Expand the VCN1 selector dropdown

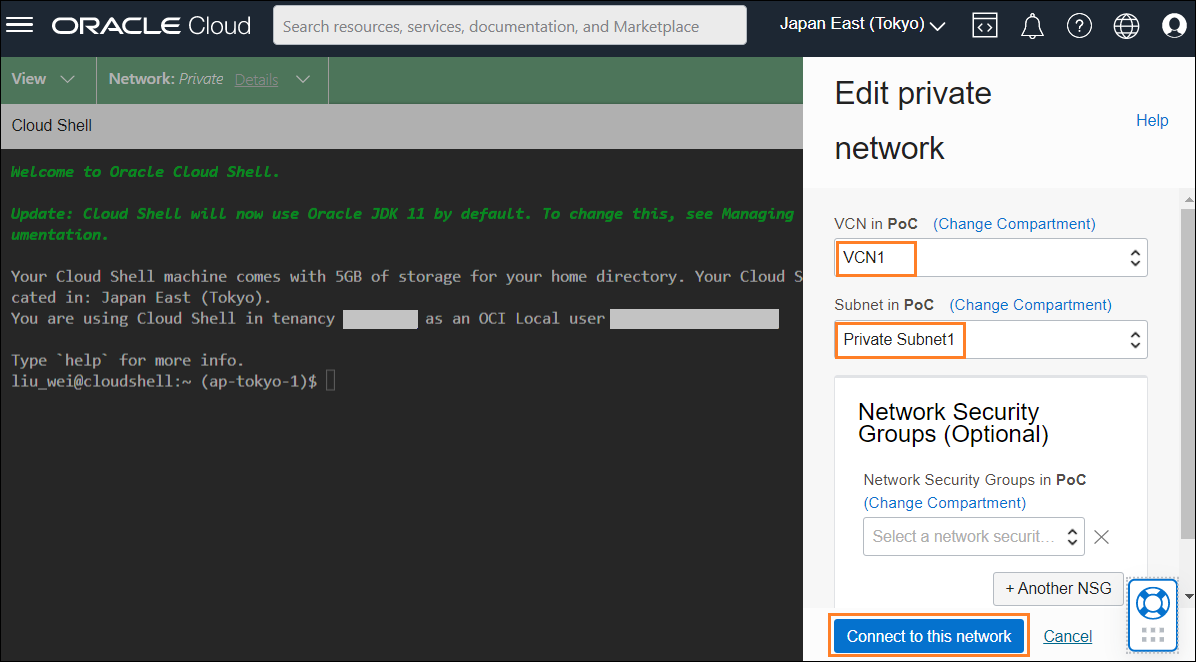coord(1135,257)
